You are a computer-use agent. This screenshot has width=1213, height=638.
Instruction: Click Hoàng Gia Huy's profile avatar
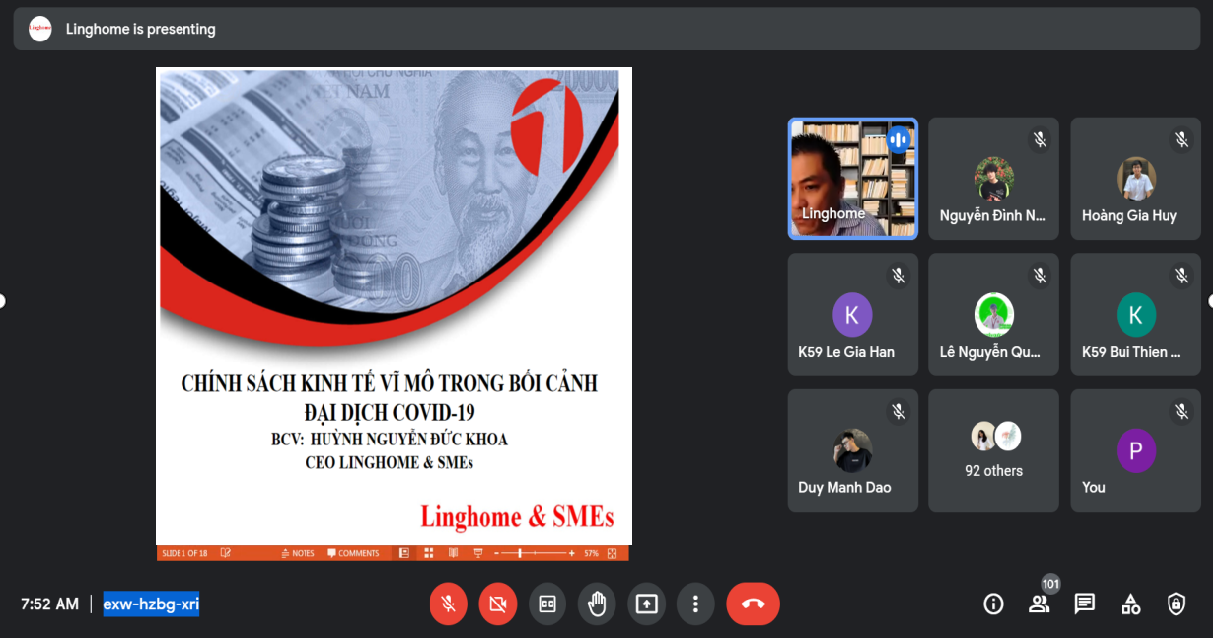pos(1136,177)
